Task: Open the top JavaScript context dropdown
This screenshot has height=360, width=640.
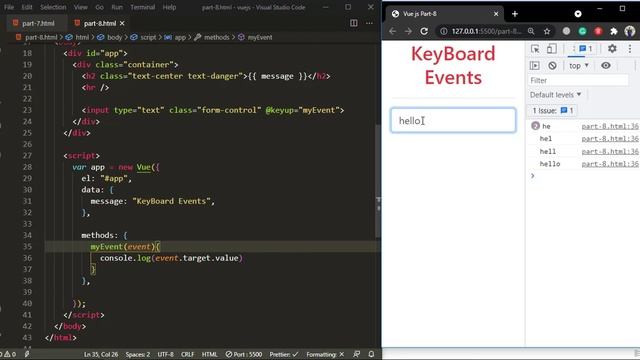Action: [579, 65]
